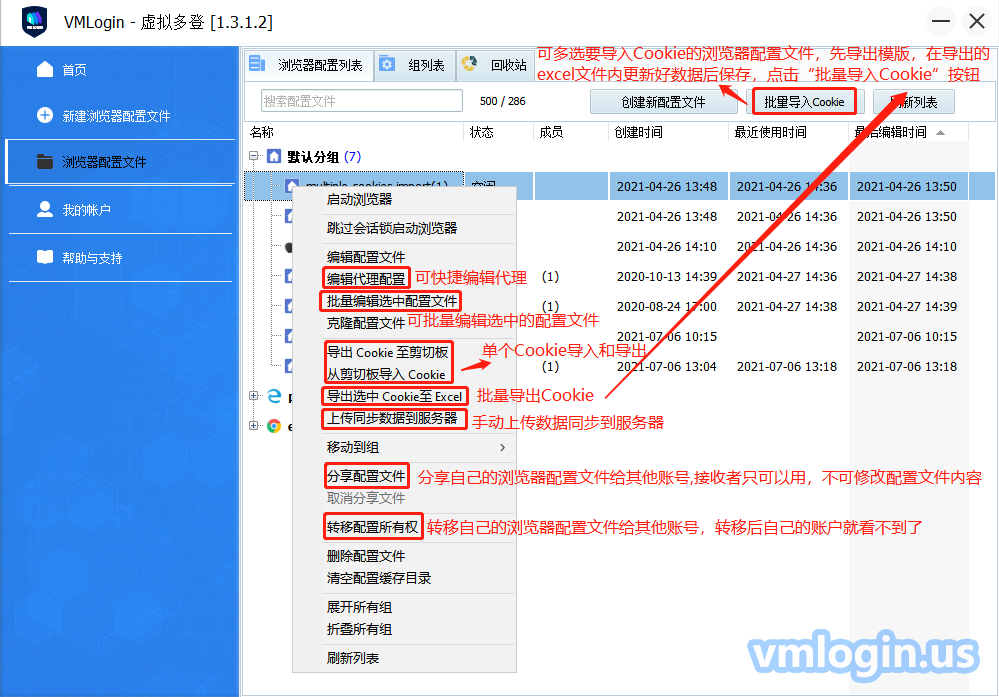Open 我的帐户 via its person icon
The height and width of the screenshot is (697, 999).
(45, 209)
